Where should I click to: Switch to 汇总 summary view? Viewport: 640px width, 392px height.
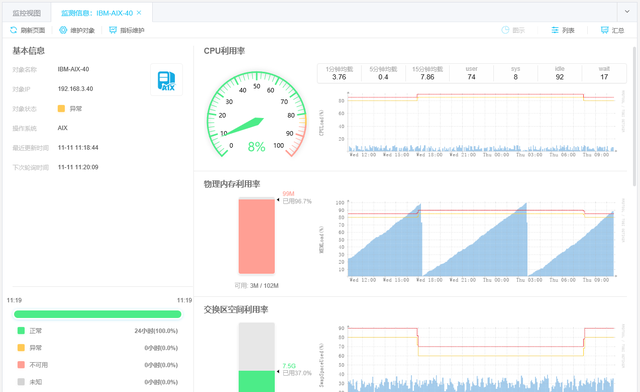613,30
